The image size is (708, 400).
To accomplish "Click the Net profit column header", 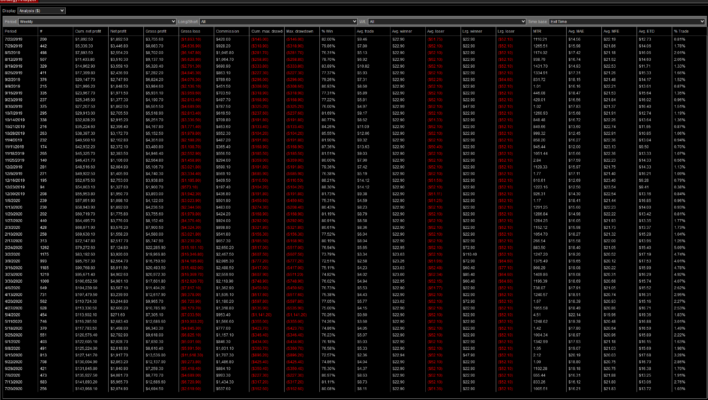I will pos(120,30).
